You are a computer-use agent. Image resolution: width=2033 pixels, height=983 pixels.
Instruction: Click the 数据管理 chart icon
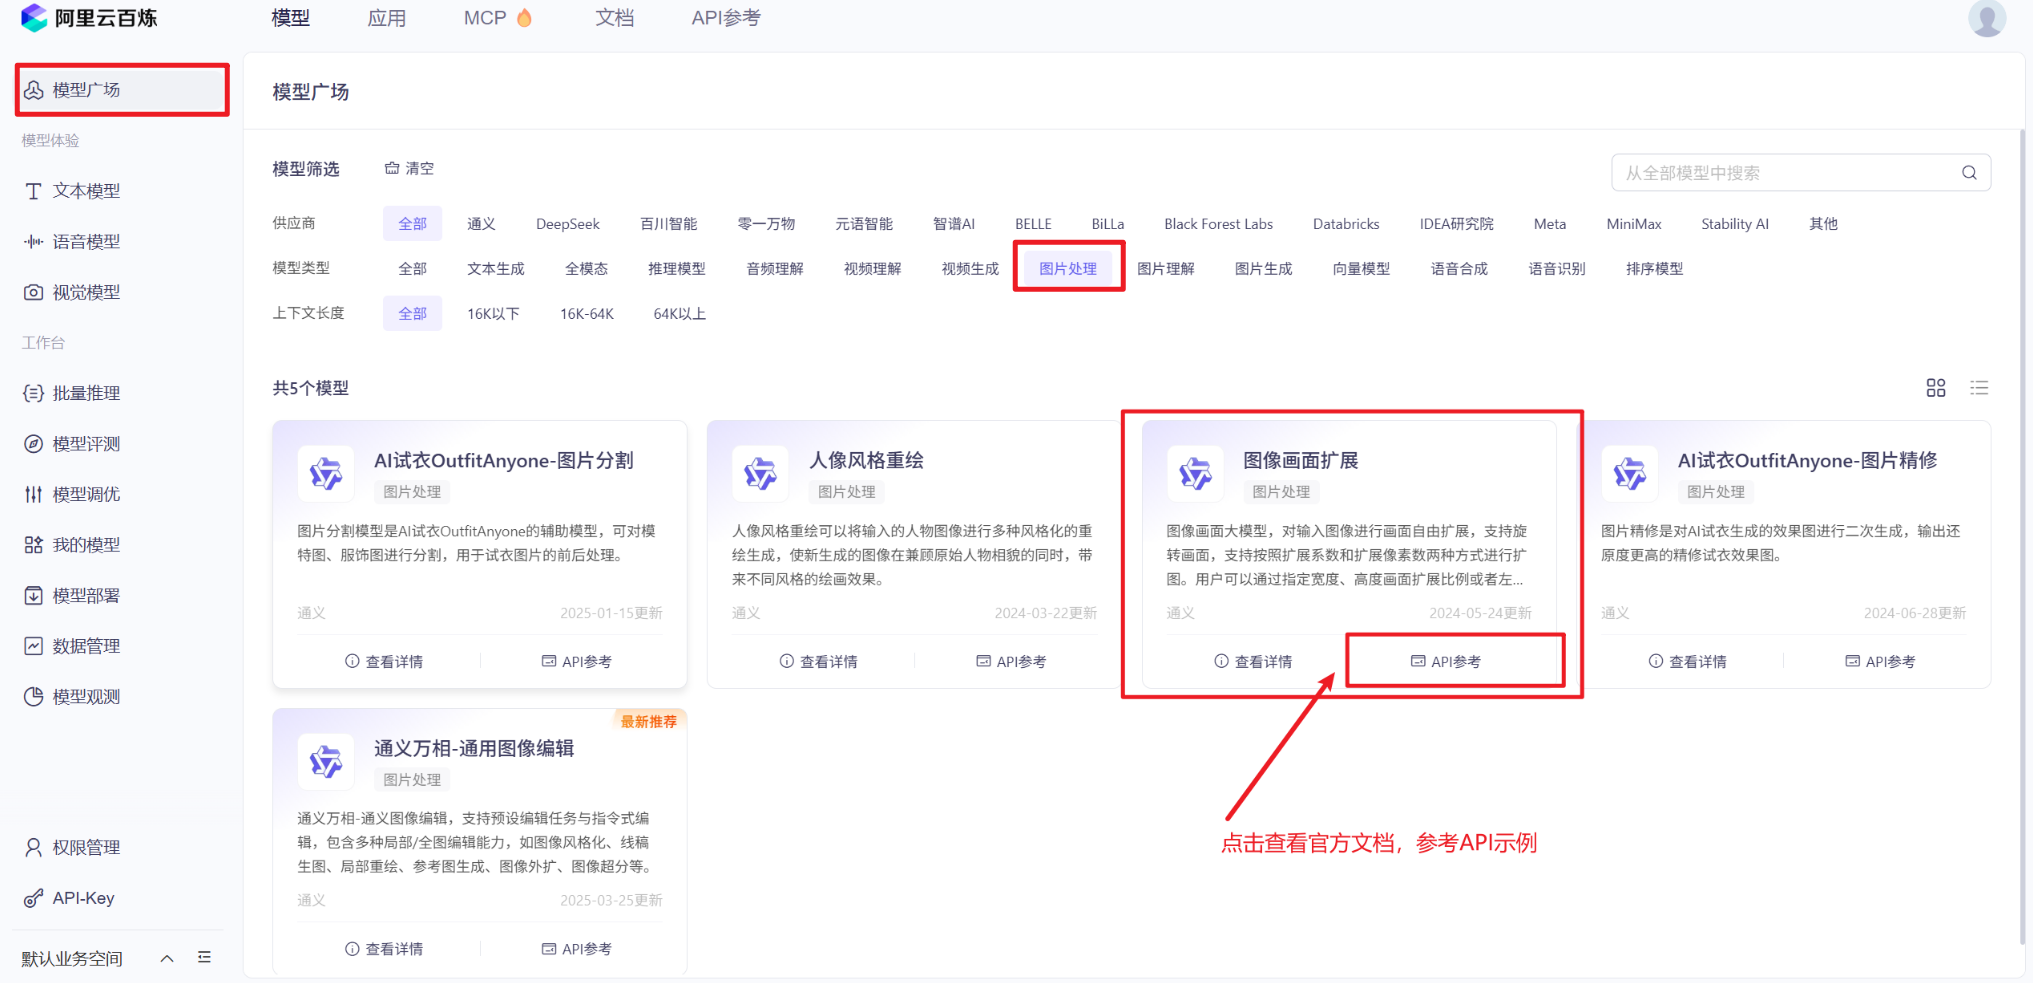(33, 646)
